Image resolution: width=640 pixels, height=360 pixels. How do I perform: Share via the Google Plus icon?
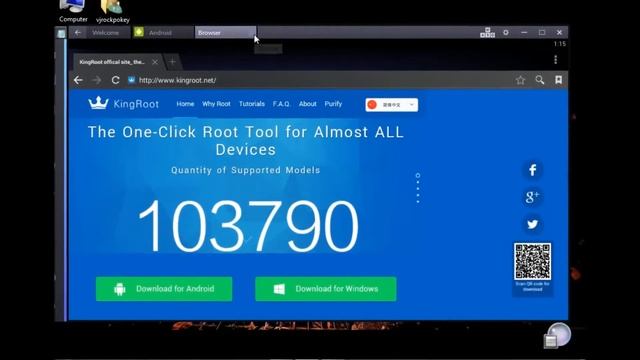[x=532, y=197]
